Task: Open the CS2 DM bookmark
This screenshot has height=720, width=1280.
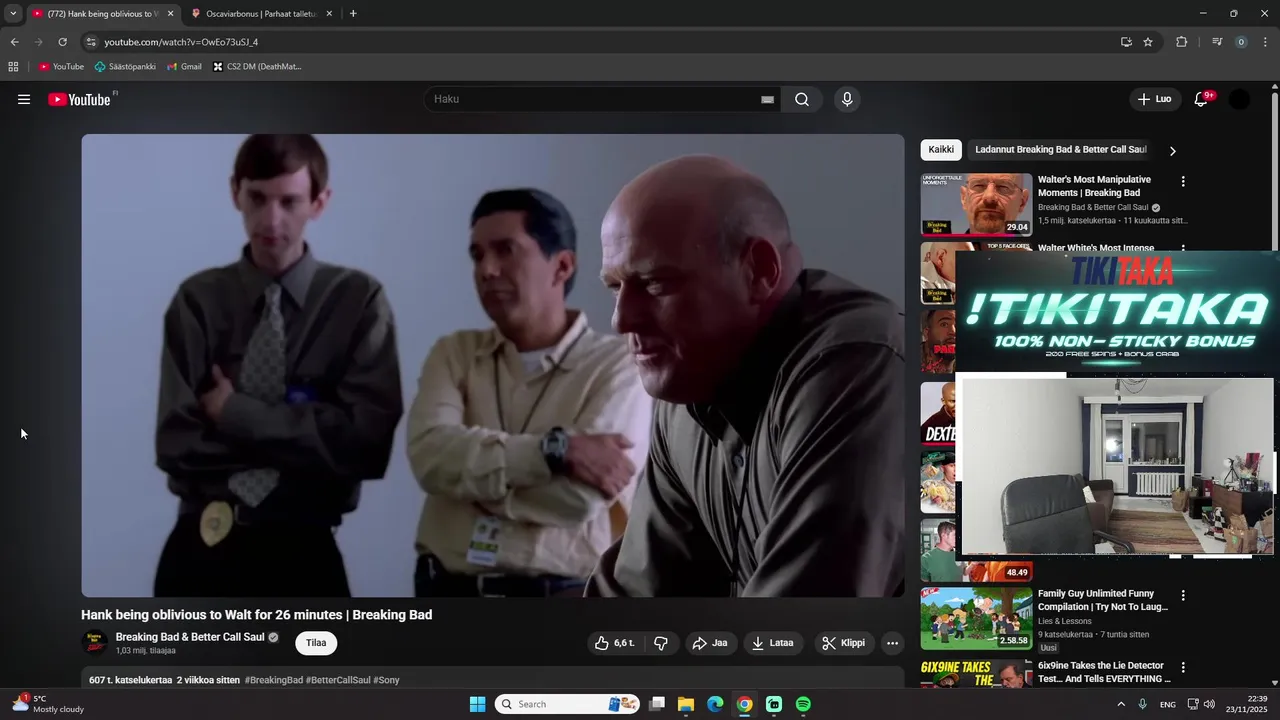Action: (x=257, y=67)
